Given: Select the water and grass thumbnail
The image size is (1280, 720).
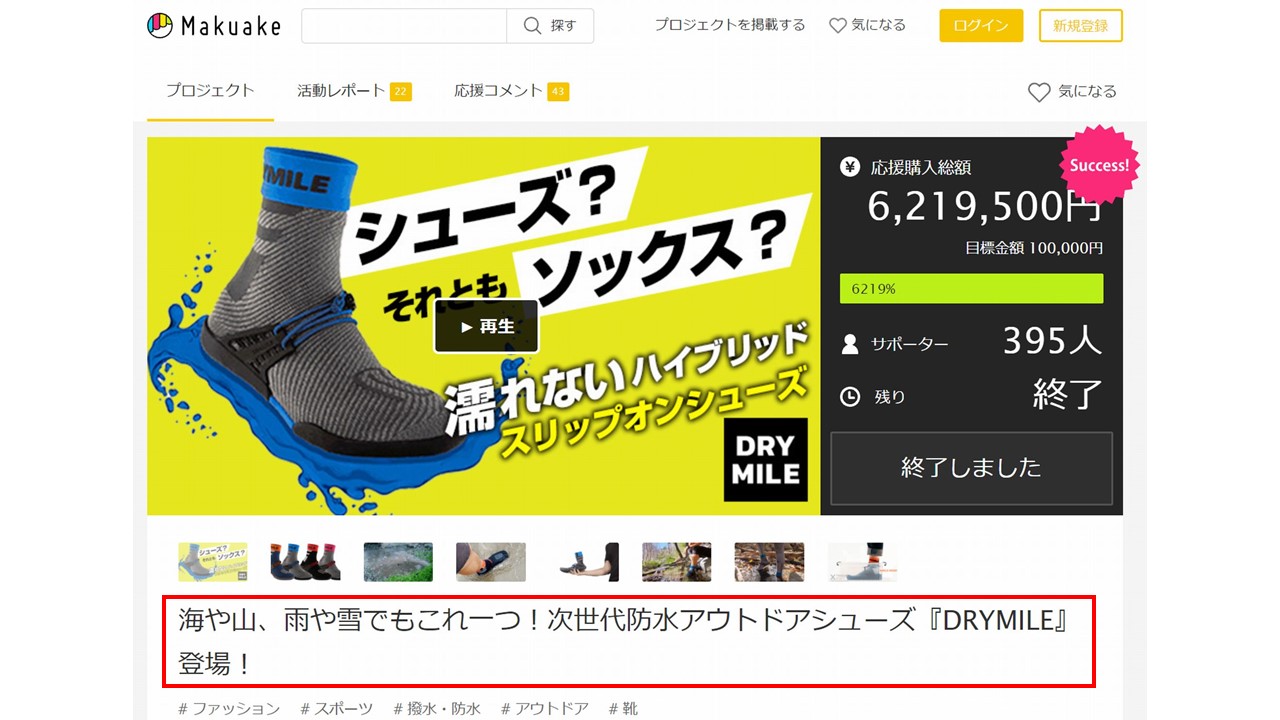Looking at the screenshot, I should [x=398, y=562].
